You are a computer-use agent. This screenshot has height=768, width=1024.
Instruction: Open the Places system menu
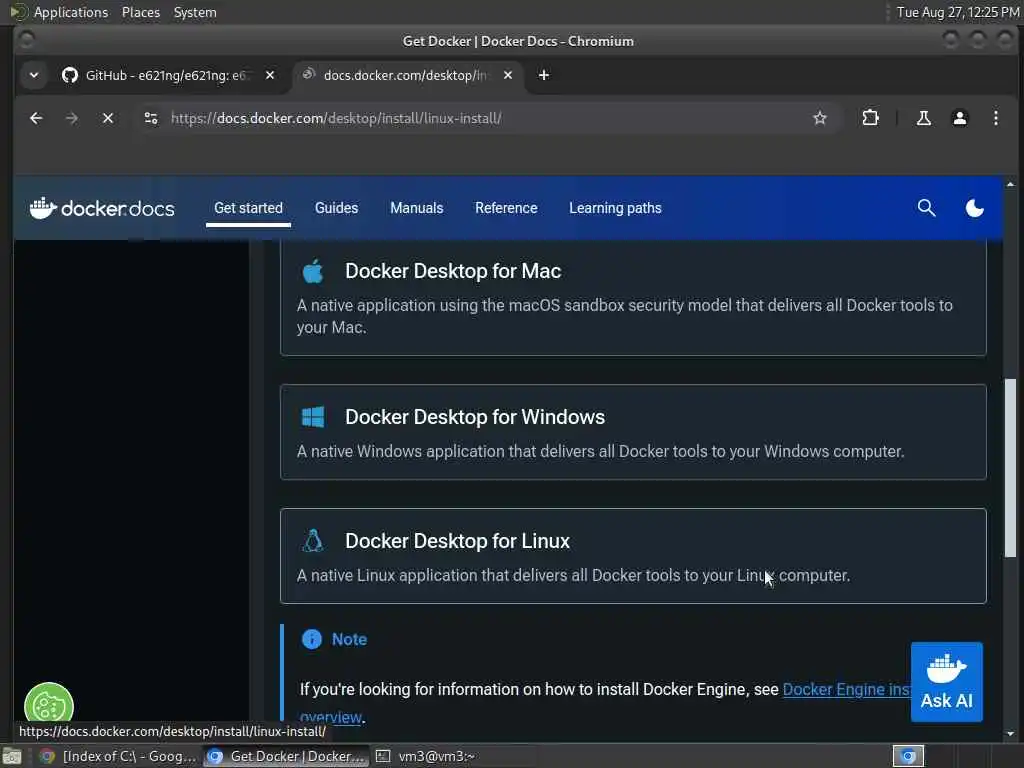point(140,12)
